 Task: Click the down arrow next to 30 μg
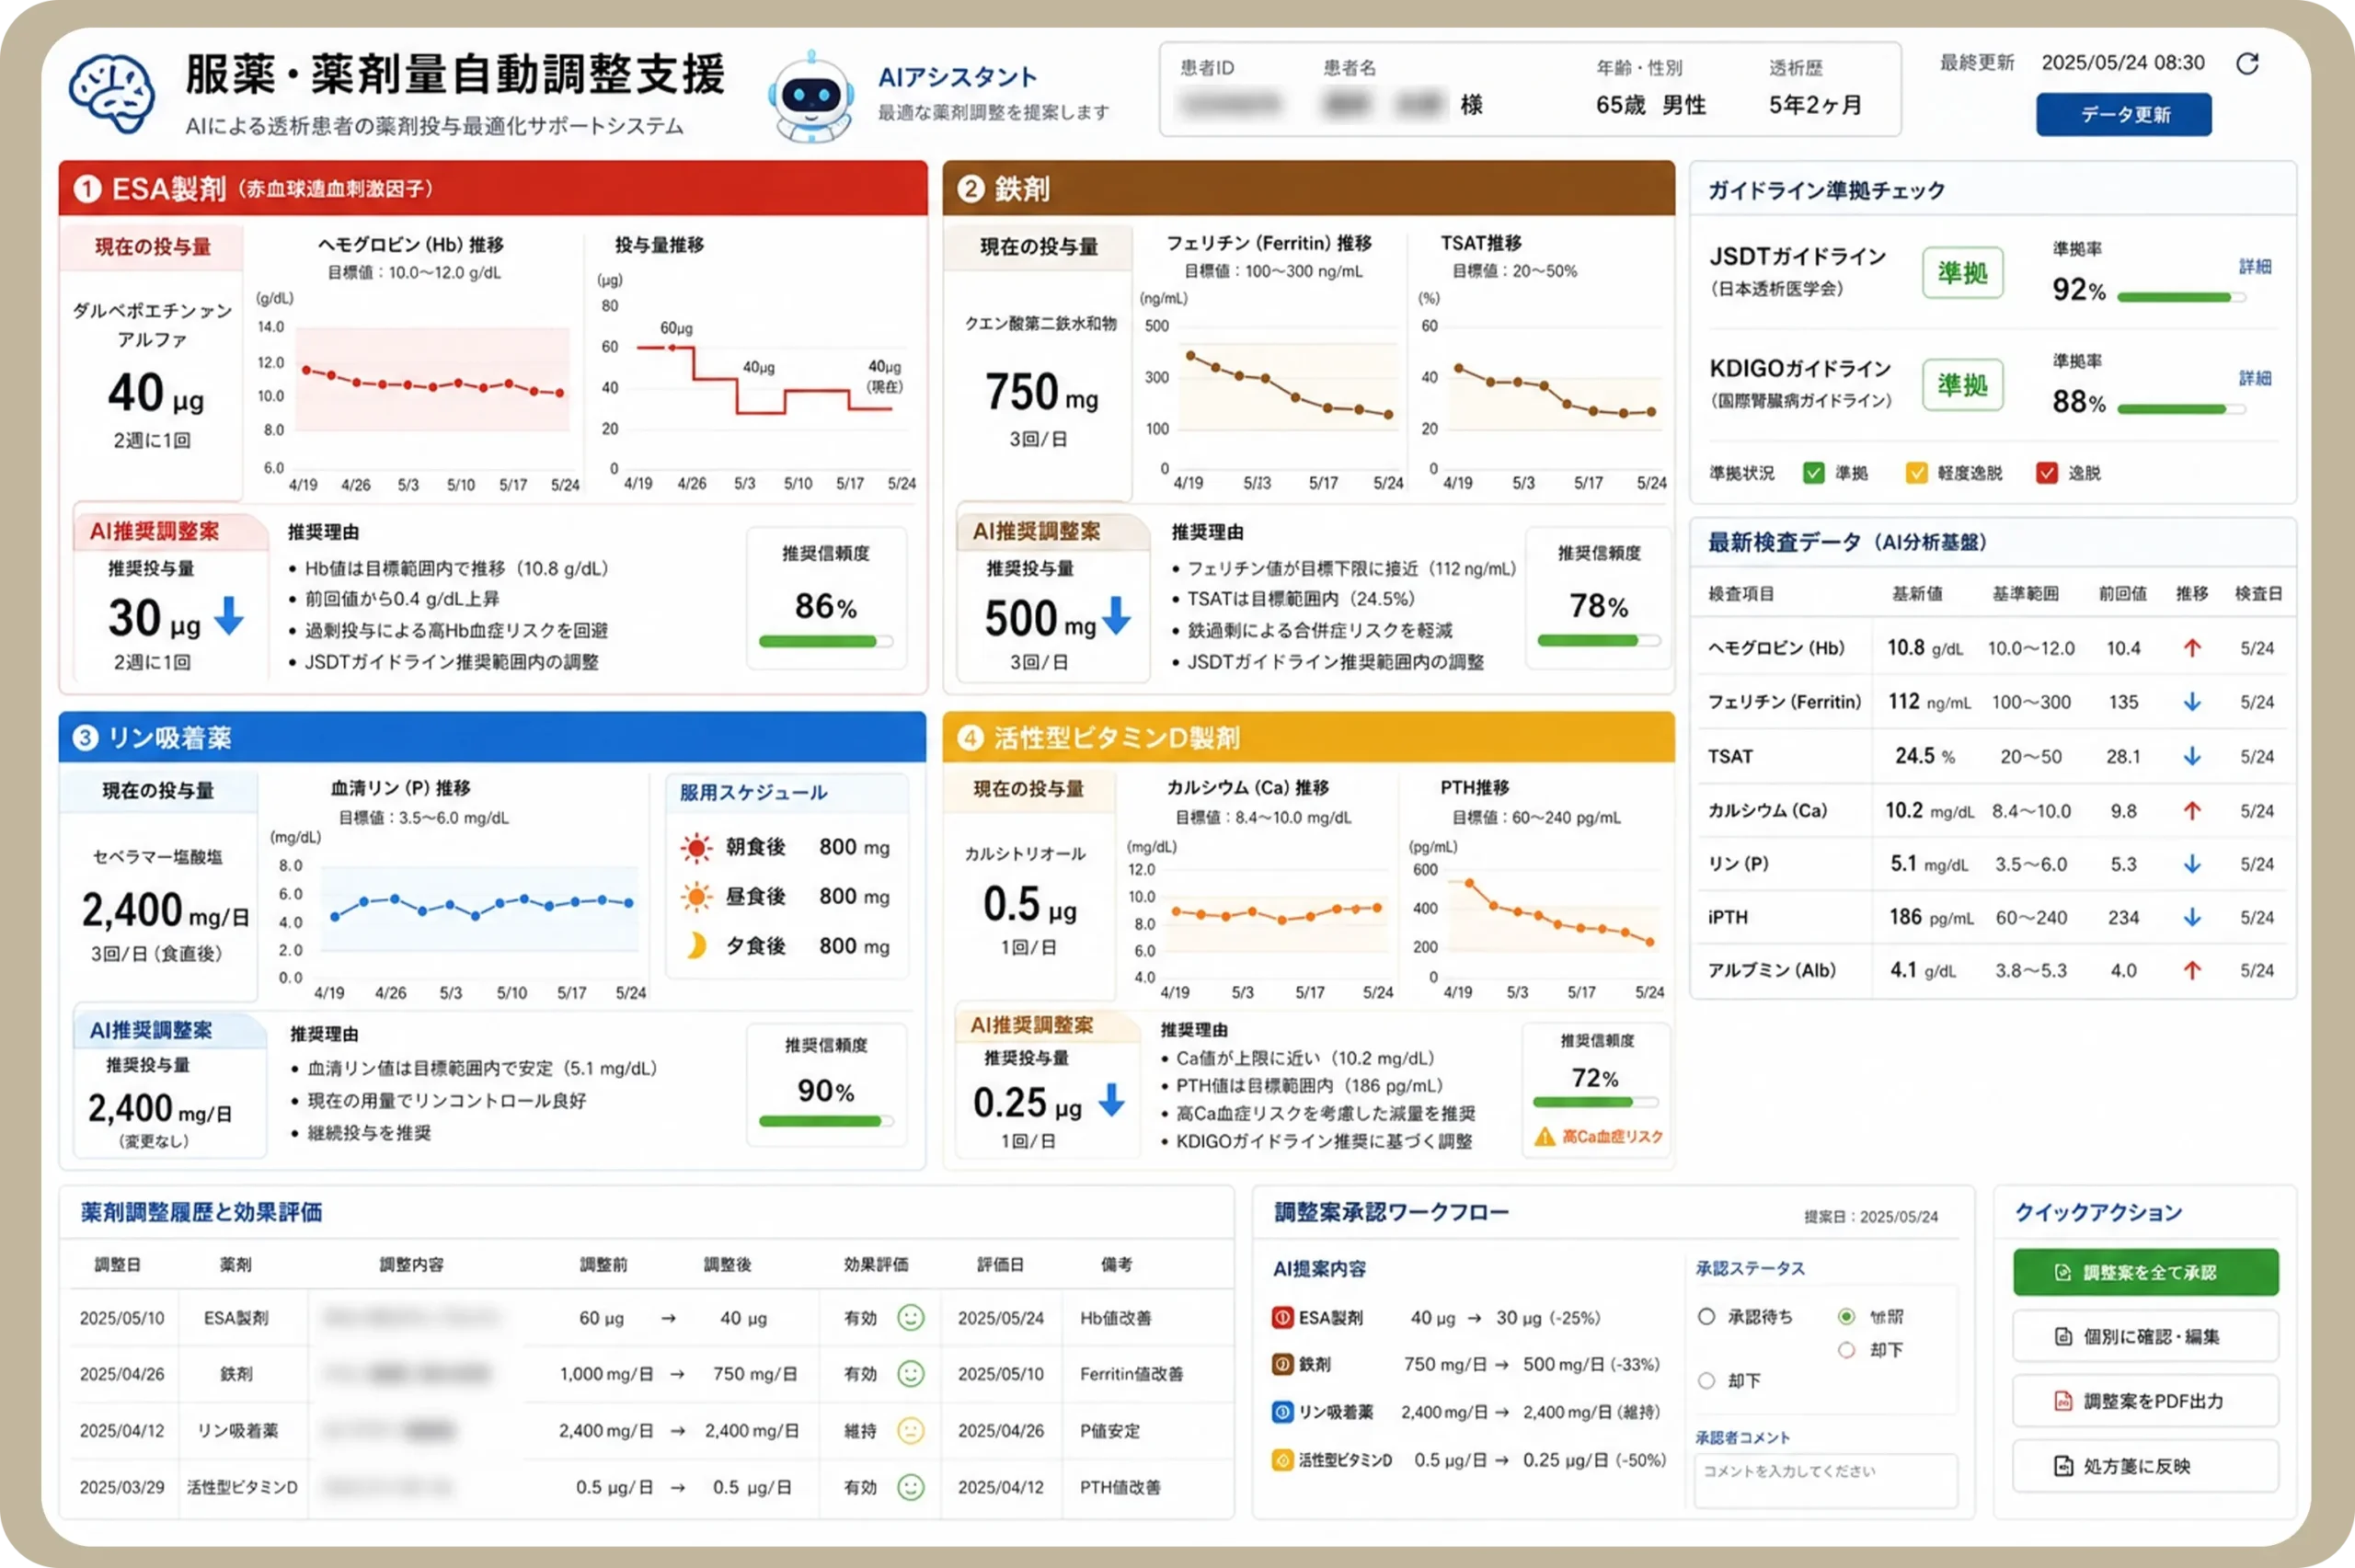click(x=229, y=616)
